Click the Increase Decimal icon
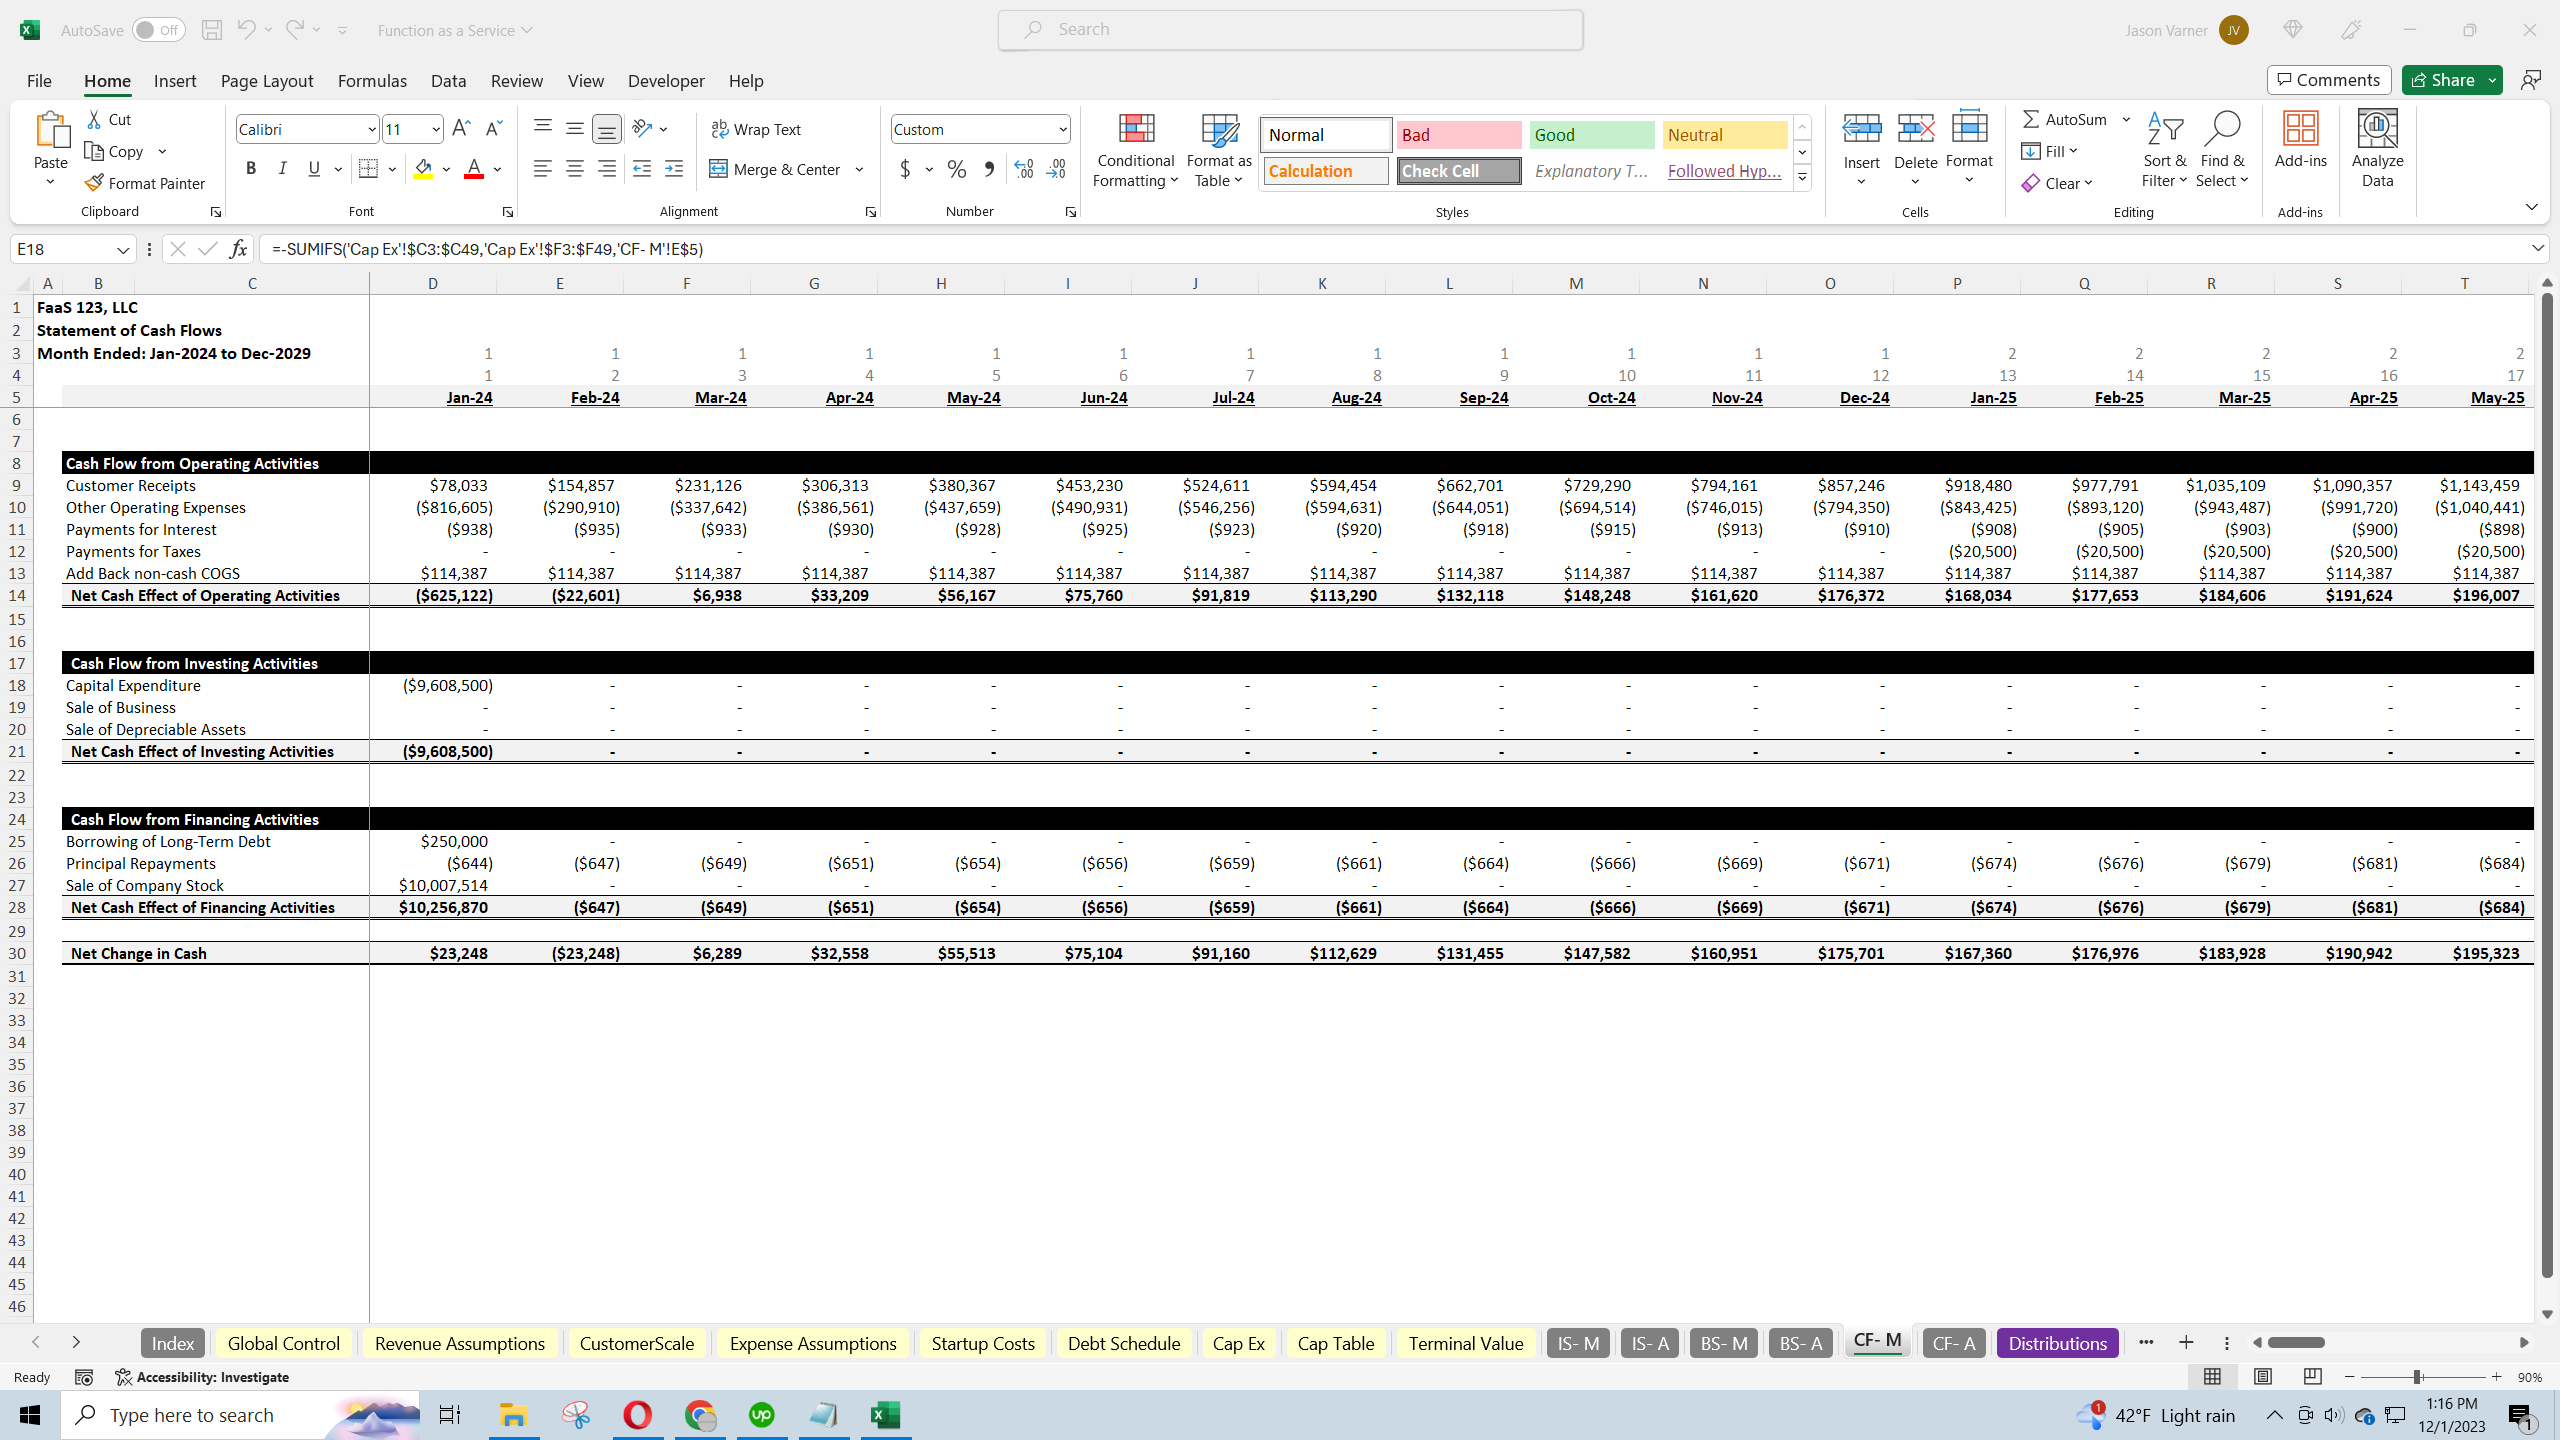The image size is (2560, 1440). [1023, 169]
